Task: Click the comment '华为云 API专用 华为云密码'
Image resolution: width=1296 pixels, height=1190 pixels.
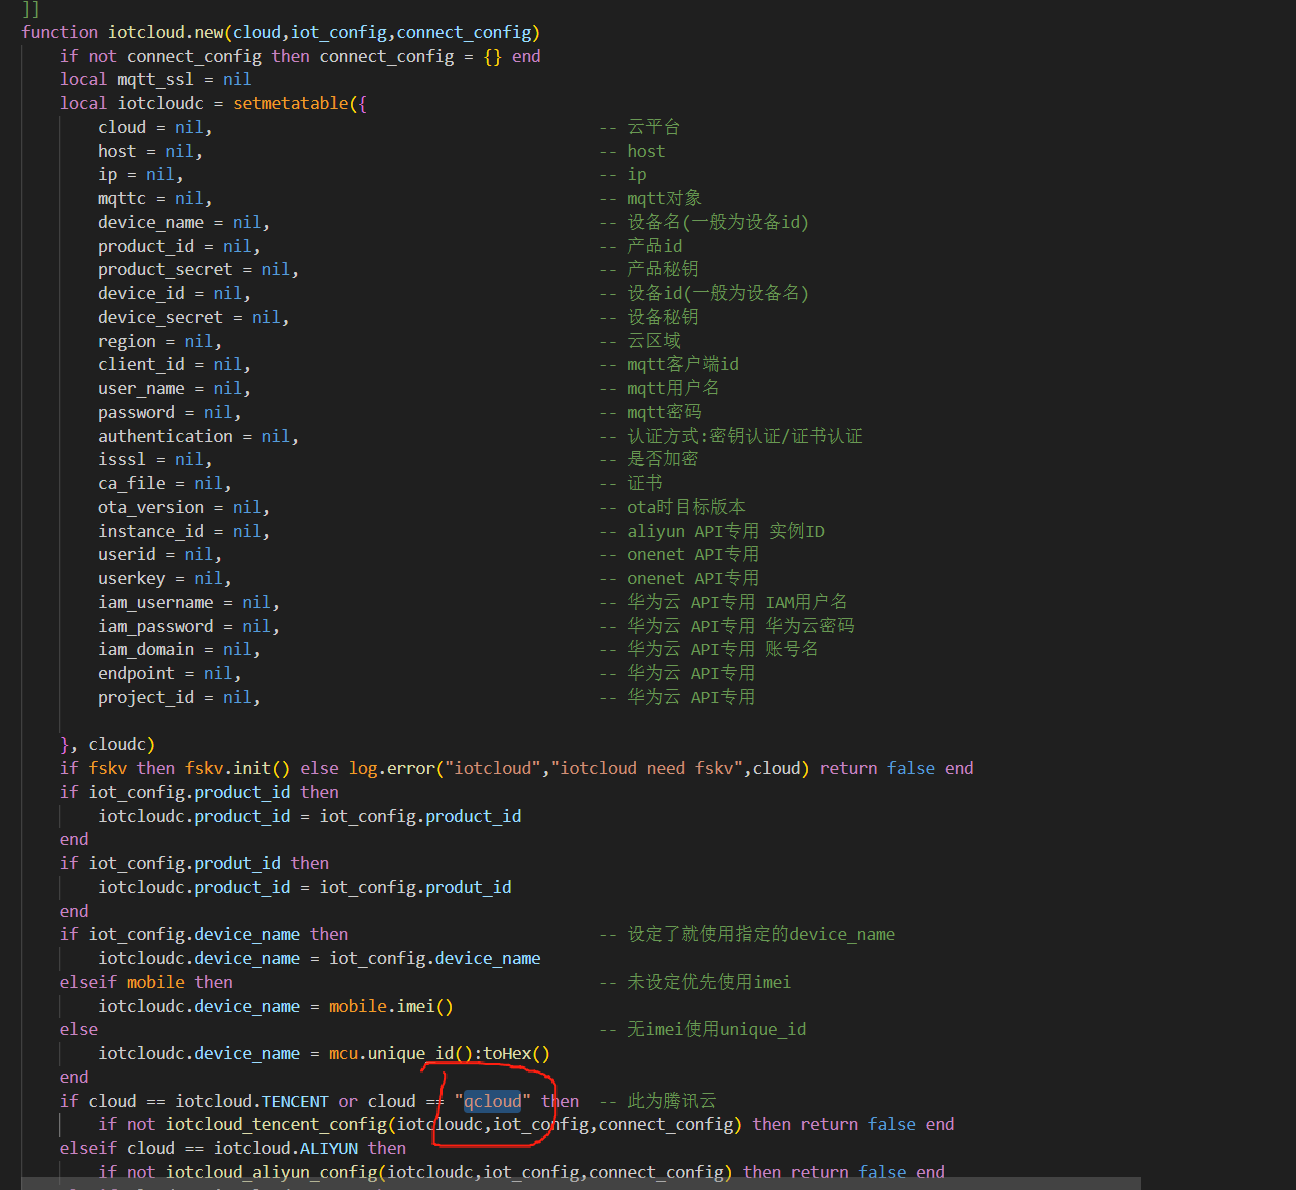Action: coord(741,626)
